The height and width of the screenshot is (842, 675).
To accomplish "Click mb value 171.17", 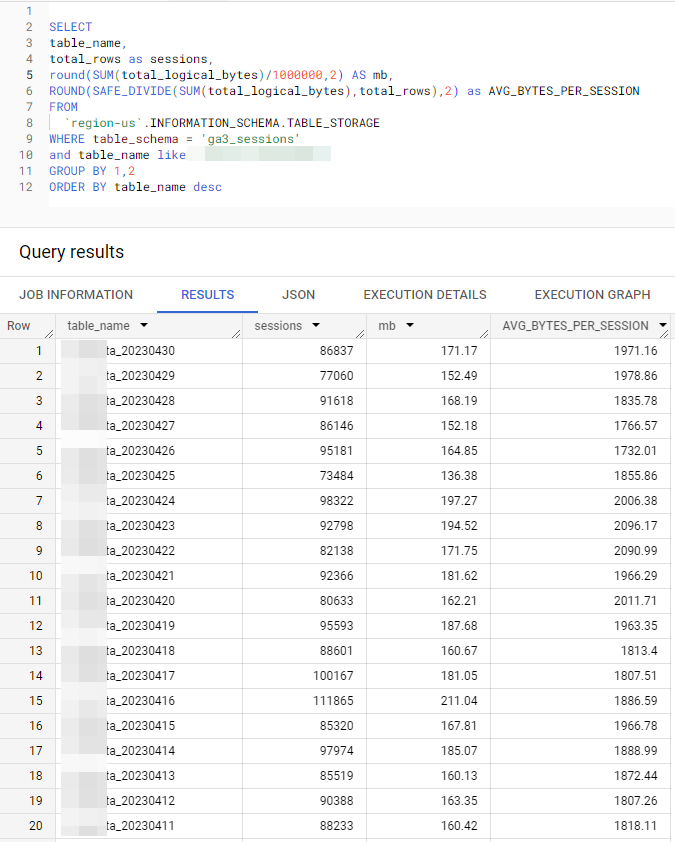I will pos(459,351).
